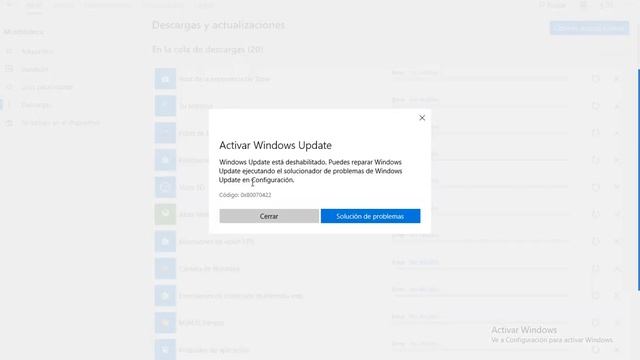Retry download of Cámara de Windows

tap(596, 269)
